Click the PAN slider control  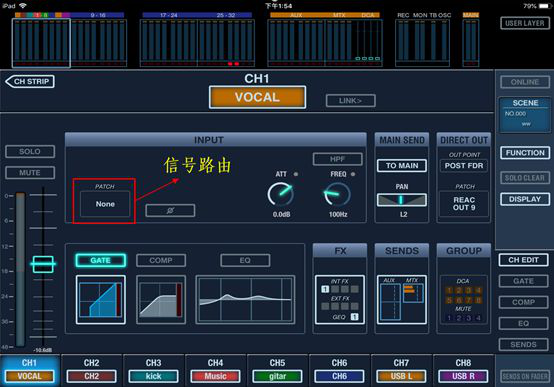402,200
